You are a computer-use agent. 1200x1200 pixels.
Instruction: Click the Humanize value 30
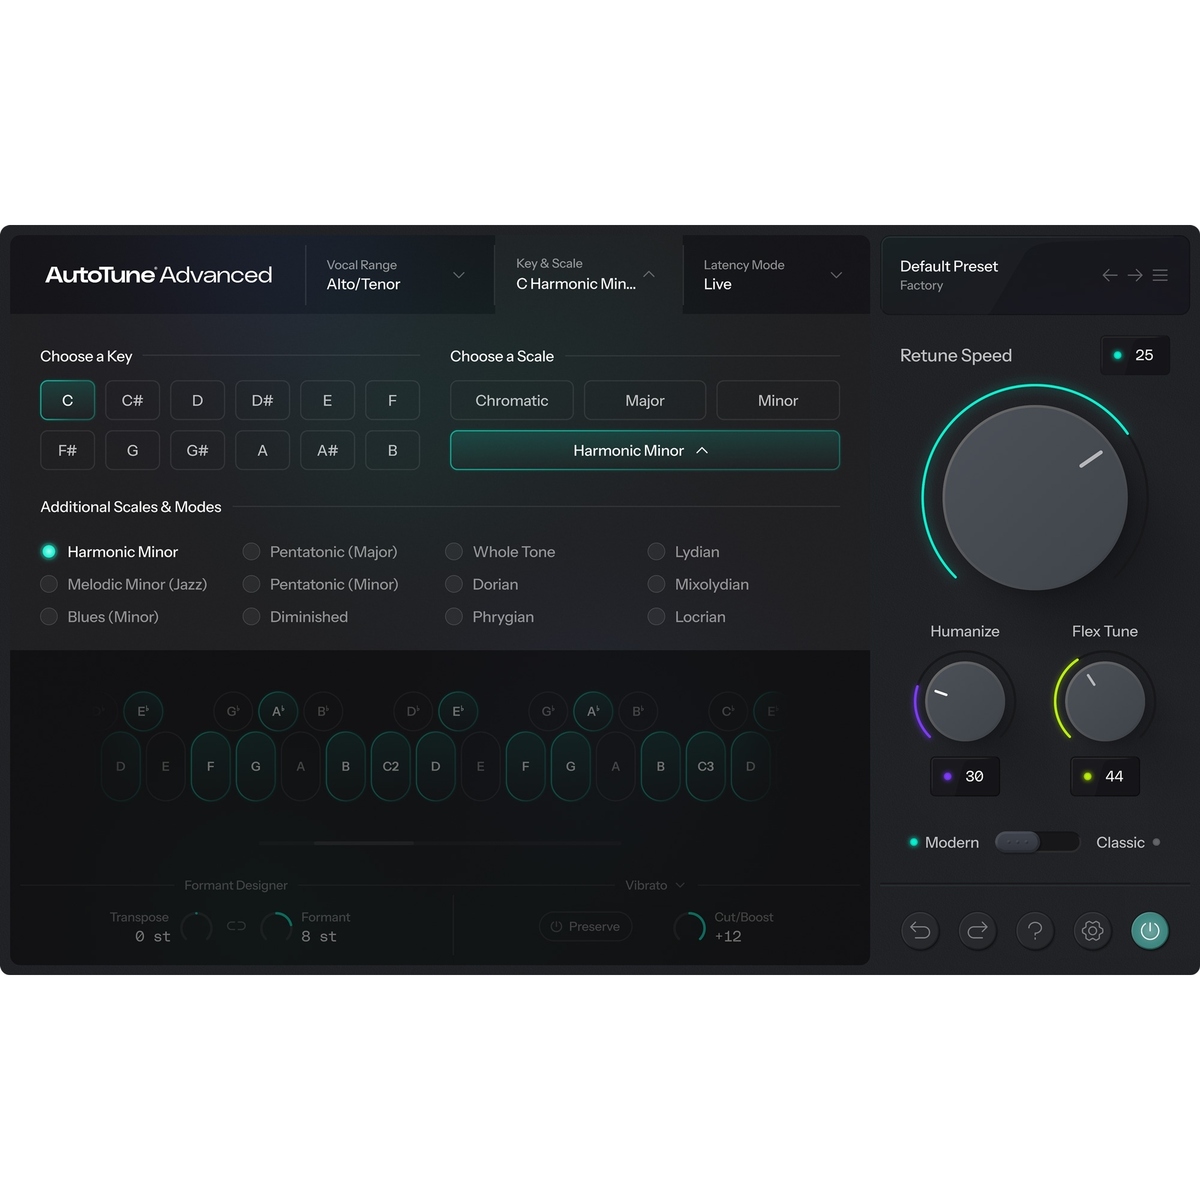point(965,776)
